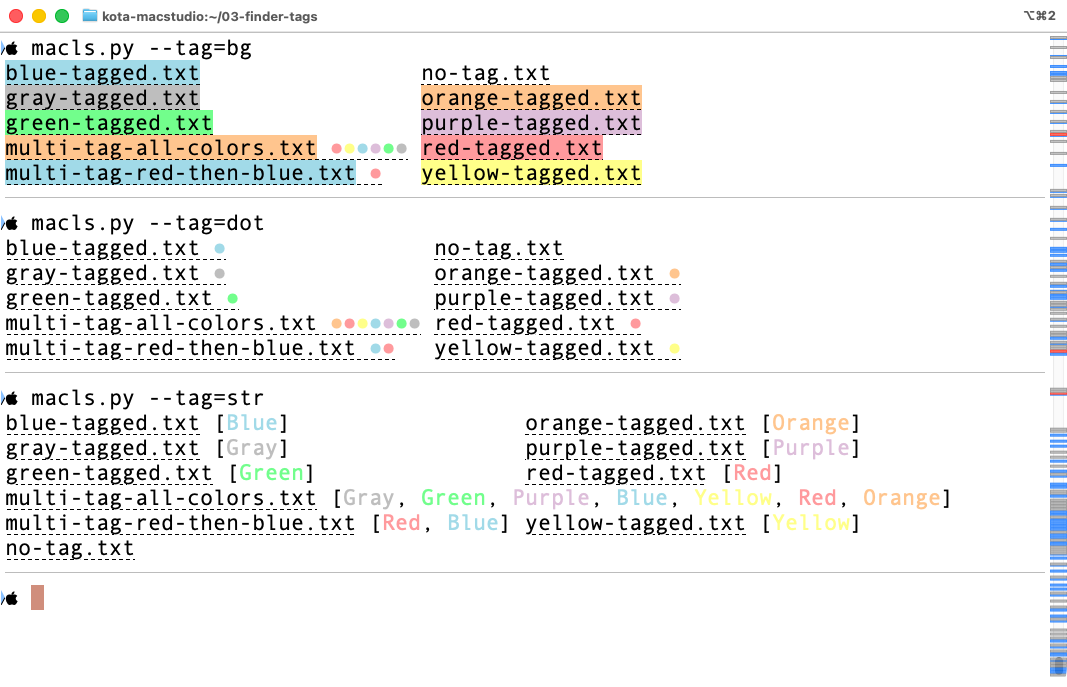Click the command 'macls.py --tag=dot'
The height and width of the screenshot is (687, 1067).
pyautogui.click(x=148, y=224)
